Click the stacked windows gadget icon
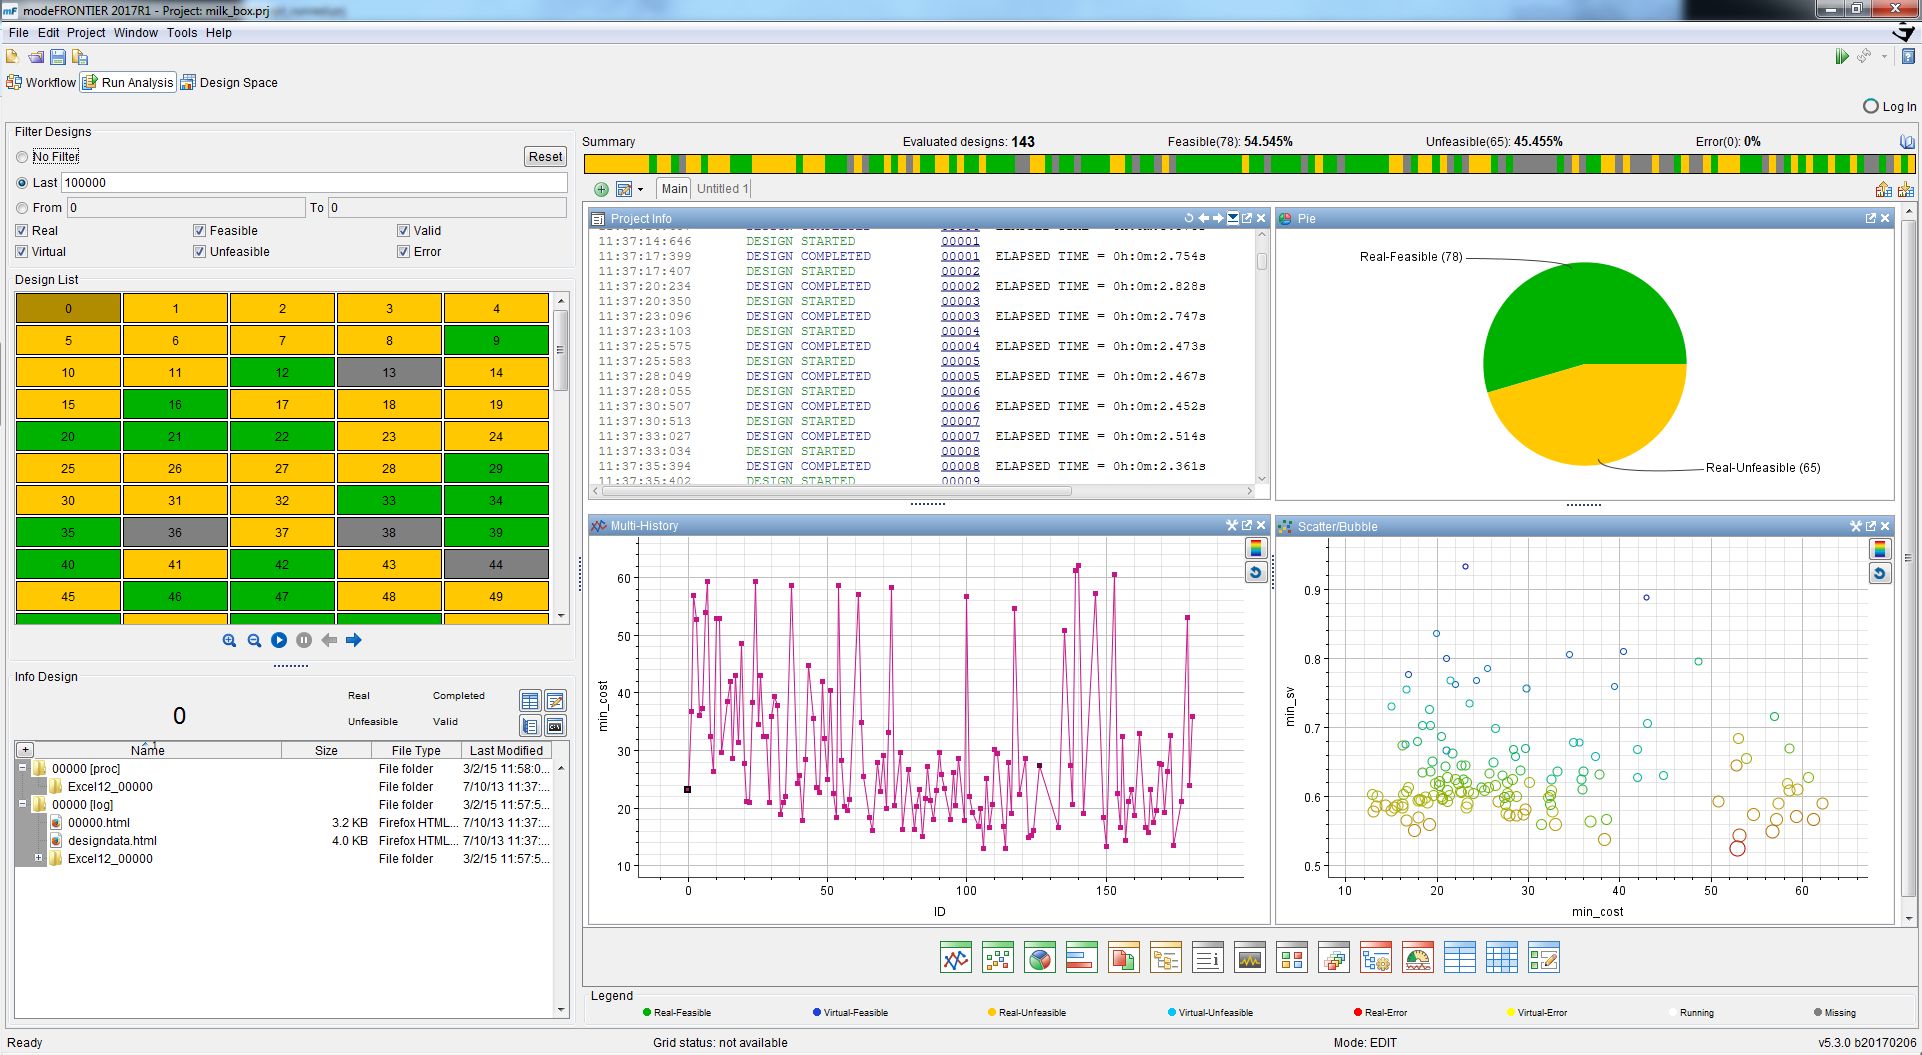Image resolution: width=1922 pixels, height=1055 pixels. [x=1334, y=958]
